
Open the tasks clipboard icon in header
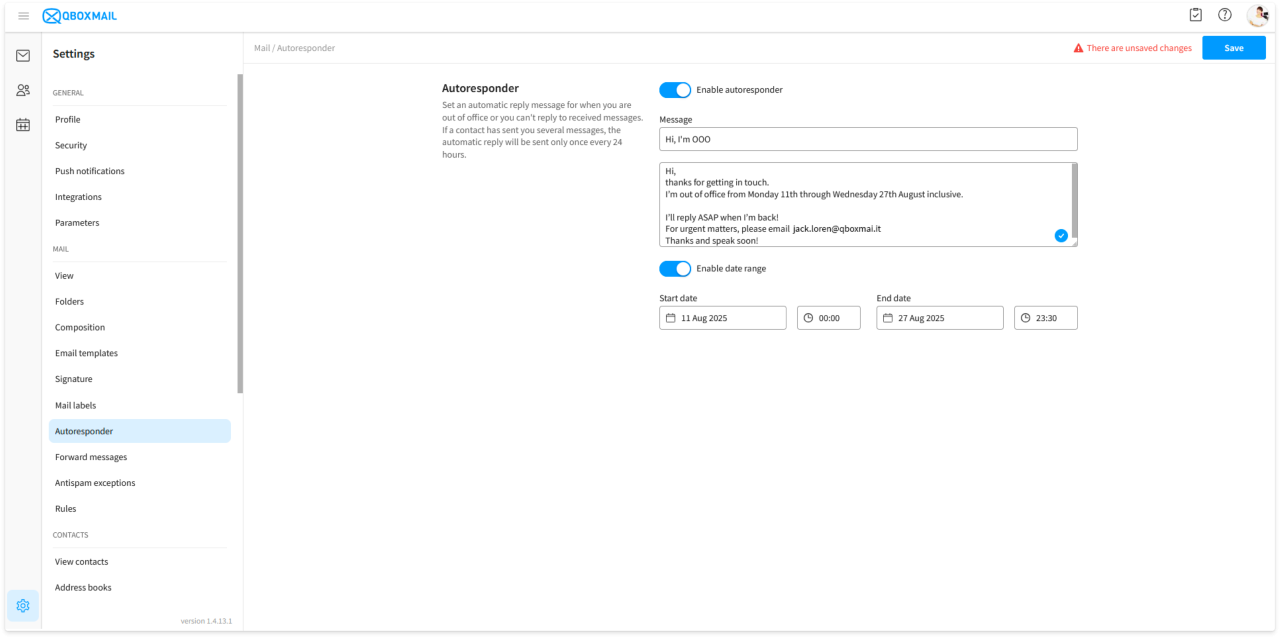coord(1195,15)
